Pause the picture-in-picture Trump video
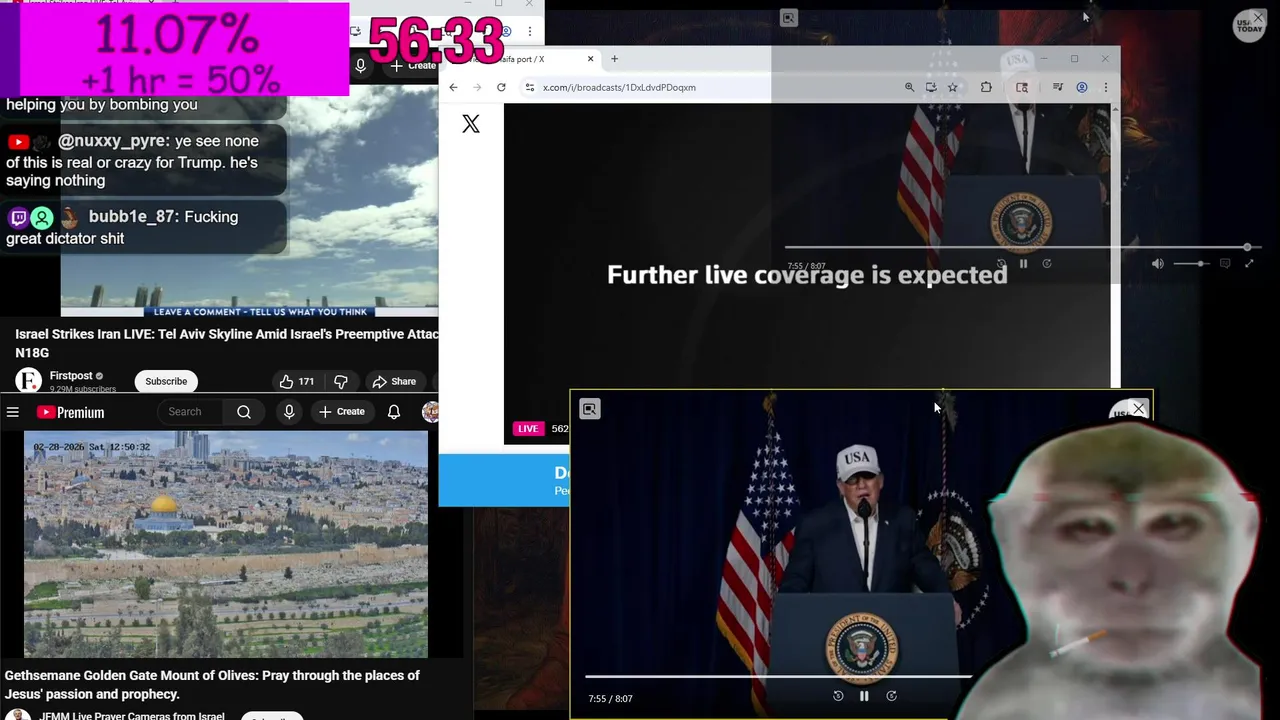1280x720 pixels. [864, 696]
